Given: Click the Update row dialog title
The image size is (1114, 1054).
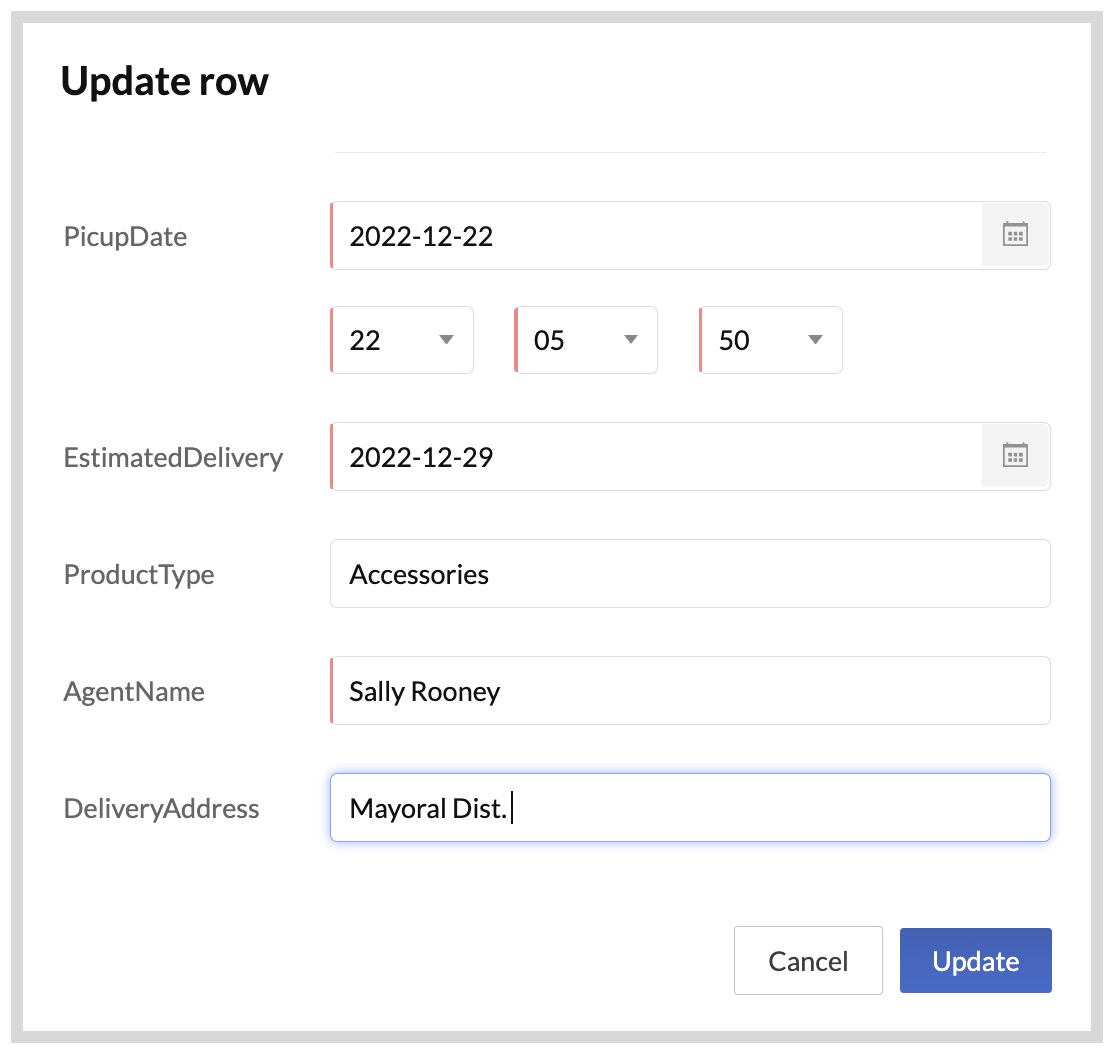Looking at the screenshot, I should 165,80.
